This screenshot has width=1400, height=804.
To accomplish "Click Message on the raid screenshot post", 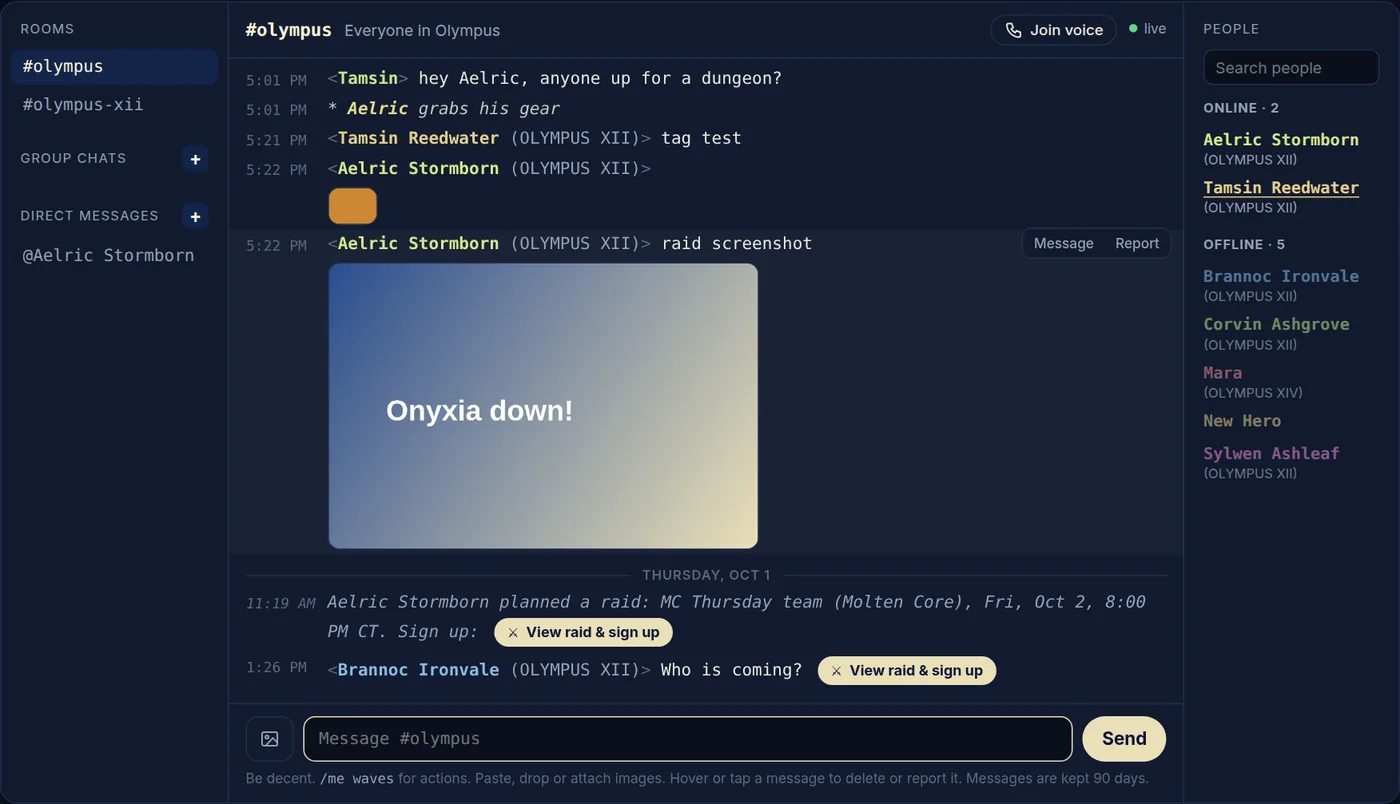I will point(1063,243).
